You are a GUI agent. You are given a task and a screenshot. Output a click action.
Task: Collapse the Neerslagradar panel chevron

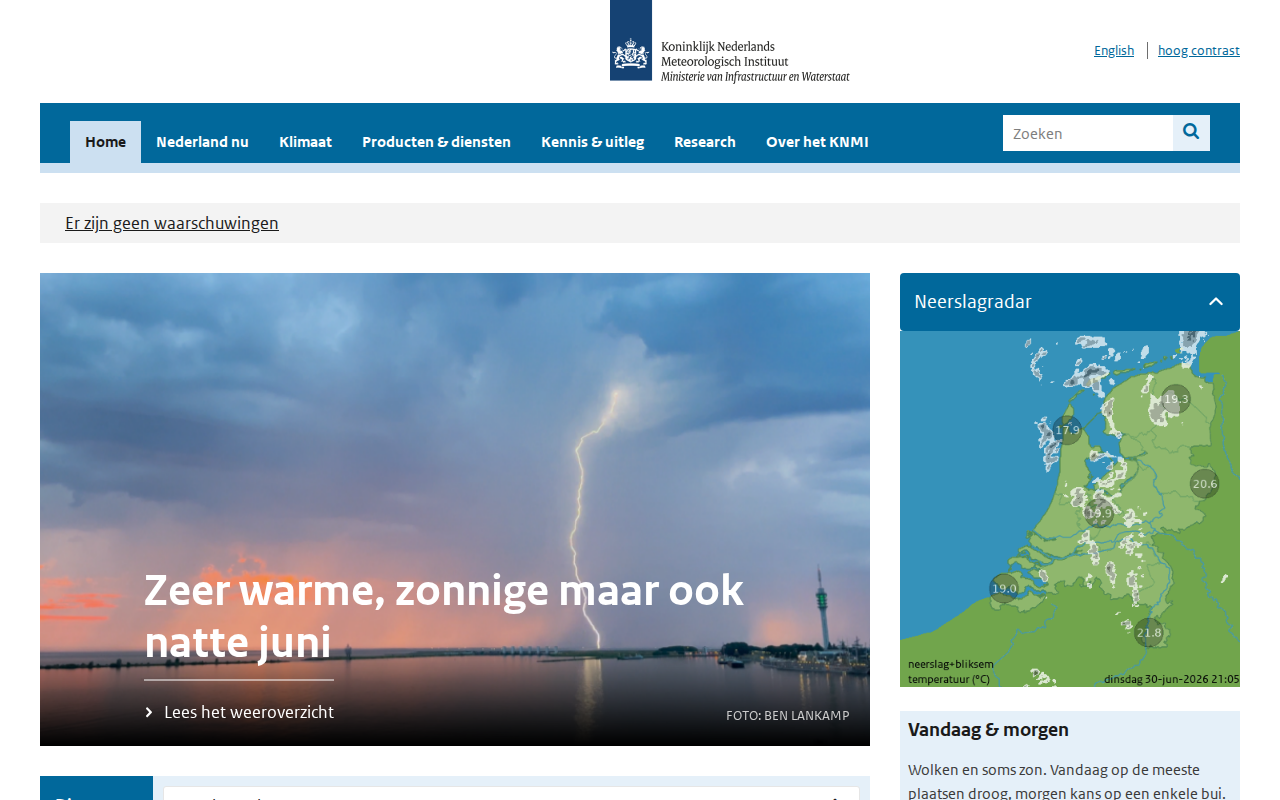[1216, 302]
